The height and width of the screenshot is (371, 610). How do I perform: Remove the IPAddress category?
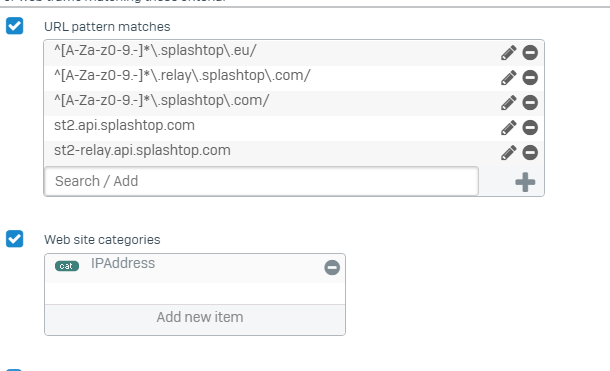pyautogui.click(x=332, y=267)
